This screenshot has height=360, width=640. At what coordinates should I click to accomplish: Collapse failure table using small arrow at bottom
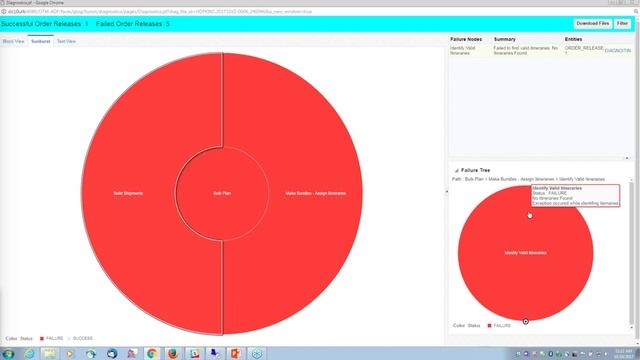point(627,158)
